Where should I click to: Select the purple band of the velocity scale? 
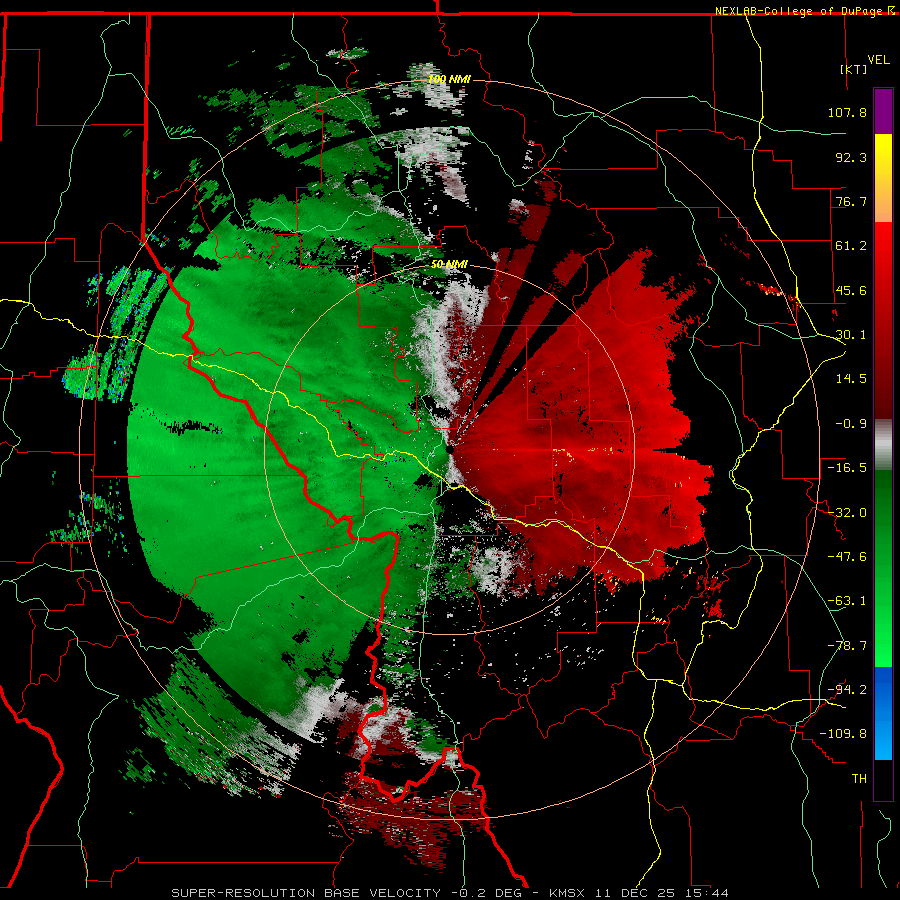click(x=883, y=111)
